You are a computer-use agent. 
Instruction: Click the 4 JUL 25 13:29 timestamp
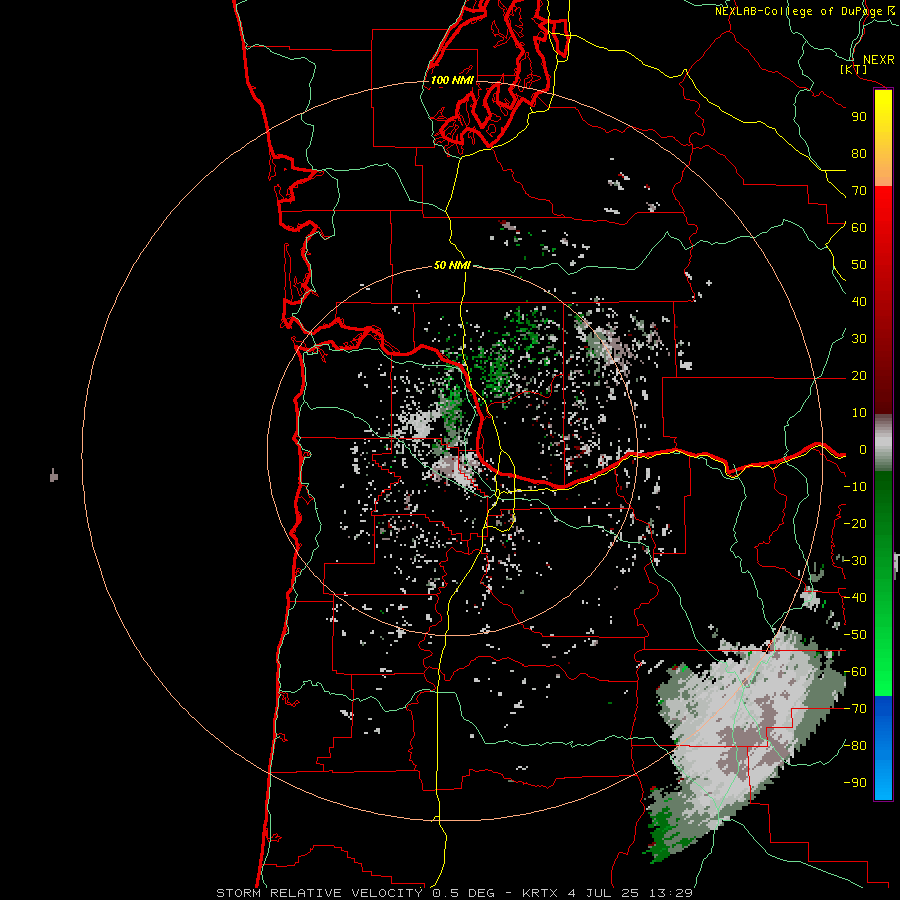click(x=631, y=893)
